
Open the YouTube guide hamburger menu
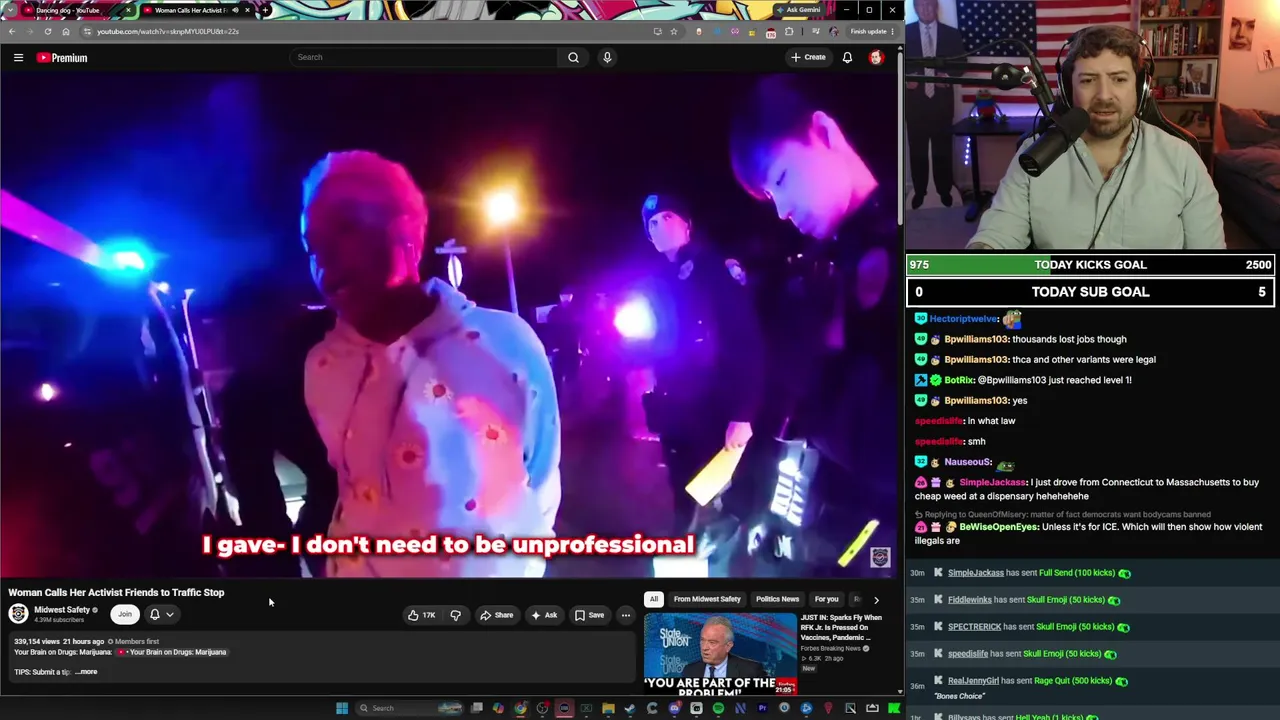[18, 58]
